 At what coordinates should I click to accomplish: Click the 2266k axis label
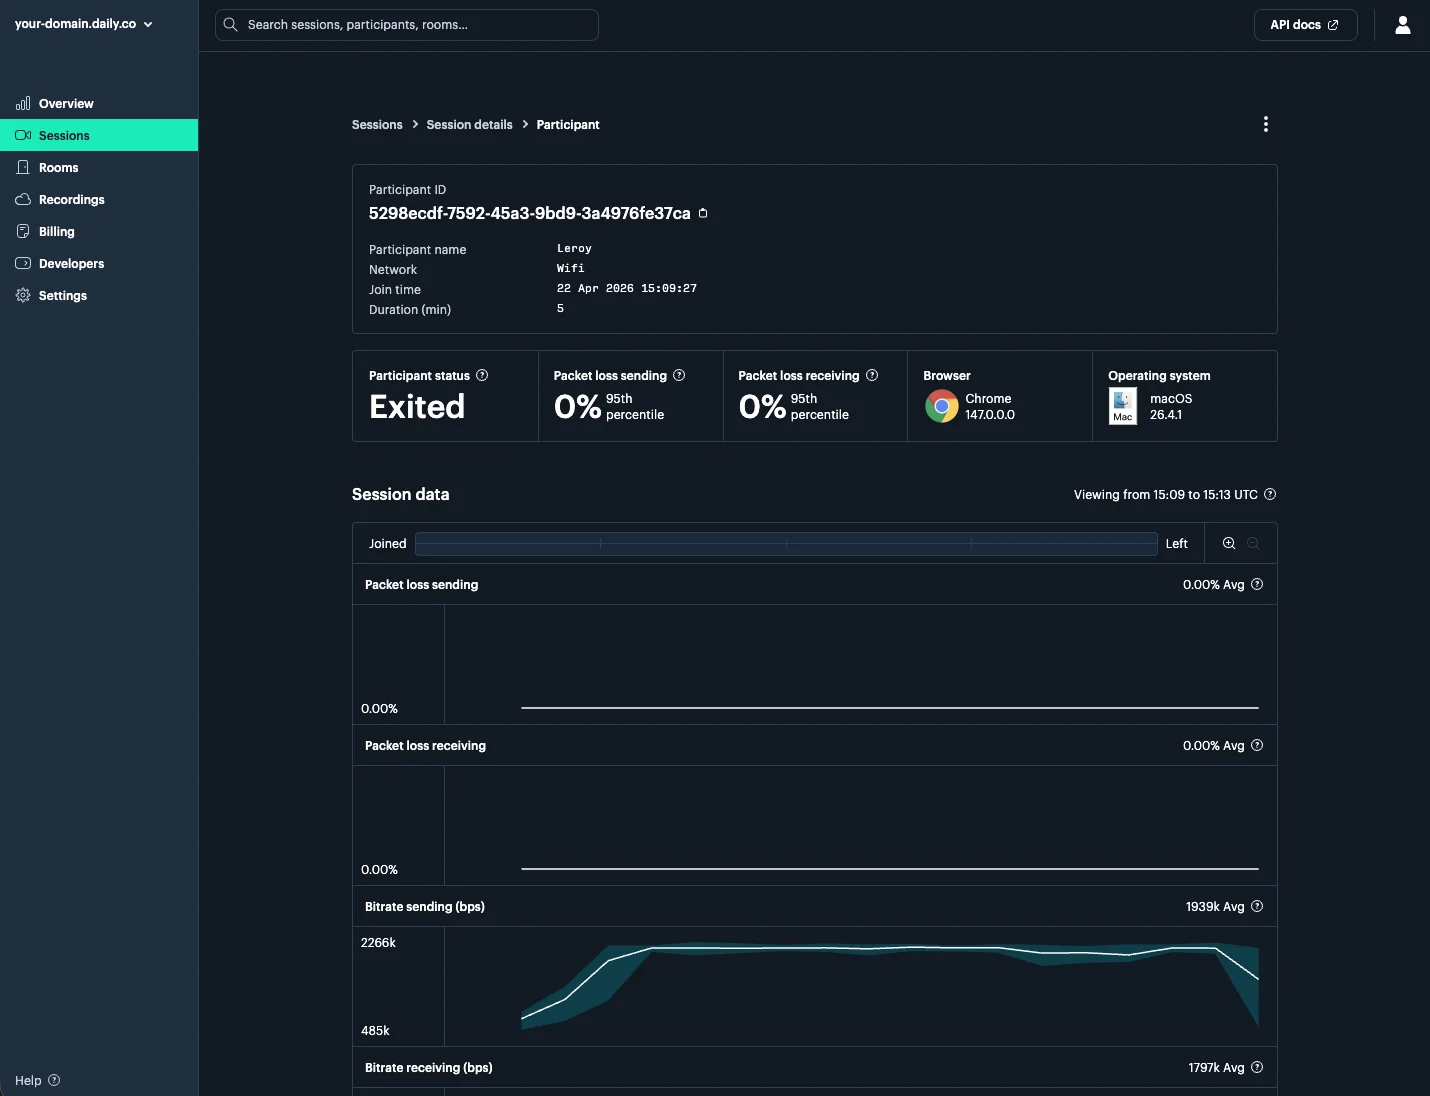378,942
